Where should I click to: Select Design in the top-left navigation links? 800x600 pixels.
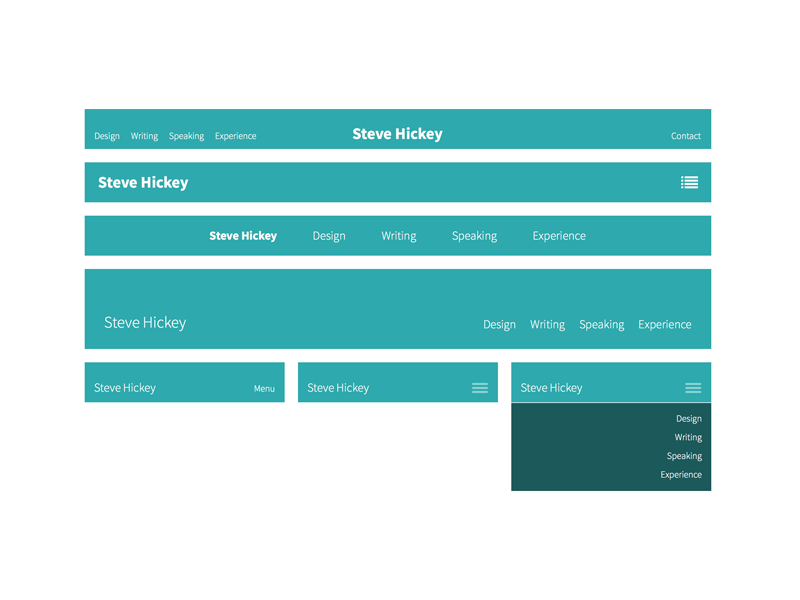coord(107,135)
